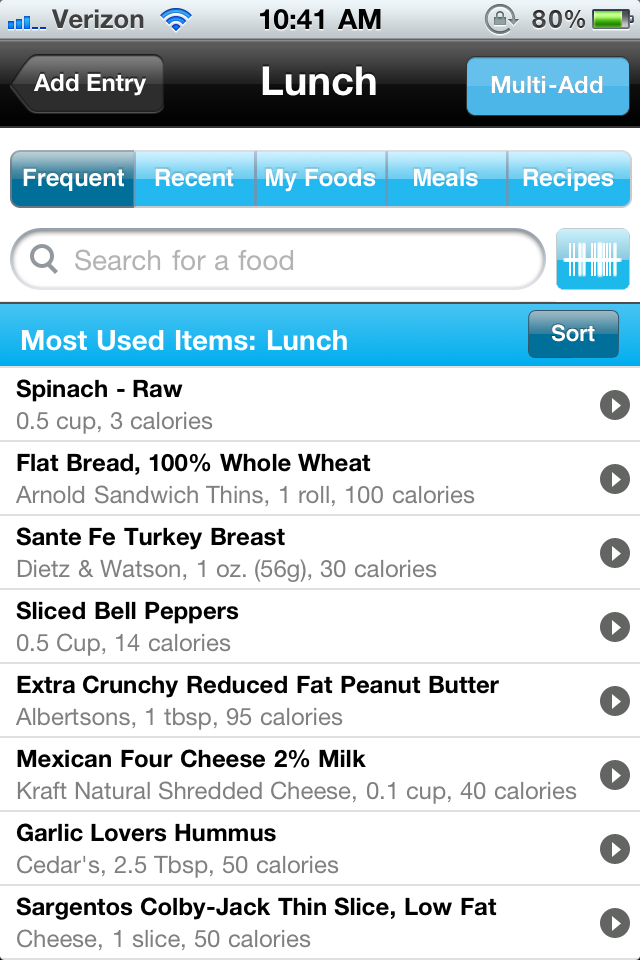The image size is (640, 960).
Task: Tap arrow for Extra Crunchy Reduced Fat Peanut Butter
Action: tap(614, 701)
